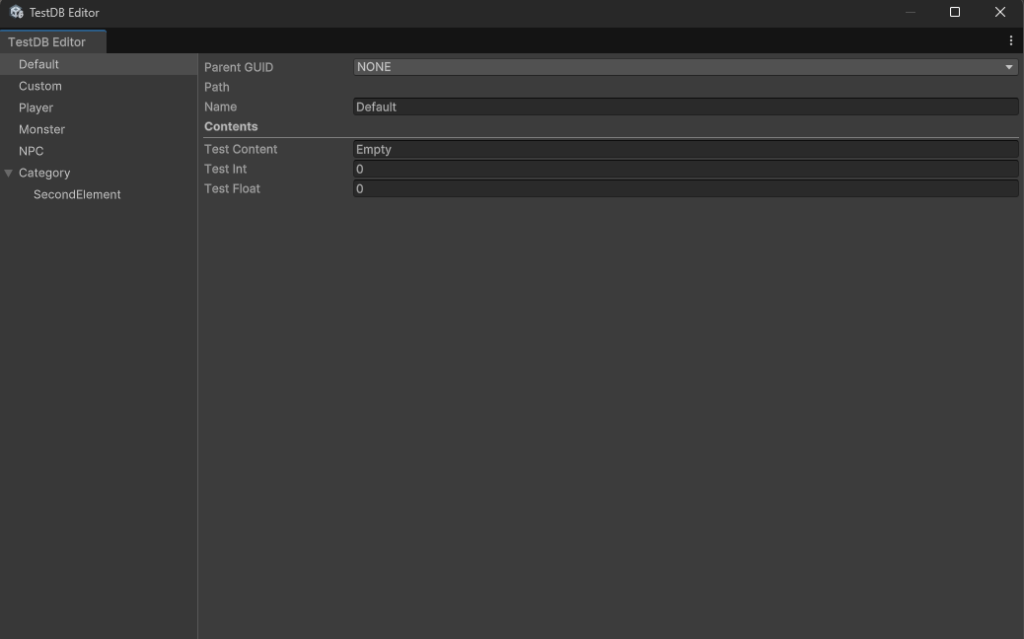The width and height of the screenshot is (1024, 639).
Task: Click the Contents section header
Action: tap(231, 127)
